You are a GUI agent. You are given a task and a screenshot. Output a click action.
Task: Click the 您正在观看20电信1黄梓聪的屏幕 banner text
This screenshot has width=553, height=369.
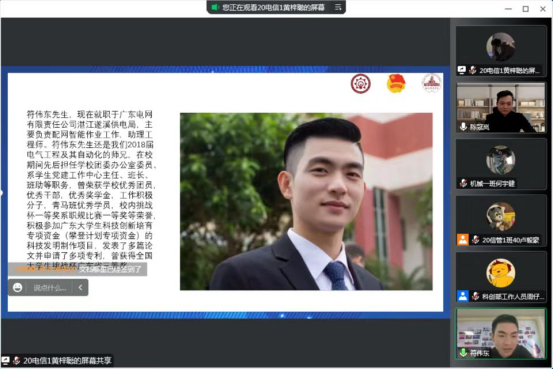(273, 7)
